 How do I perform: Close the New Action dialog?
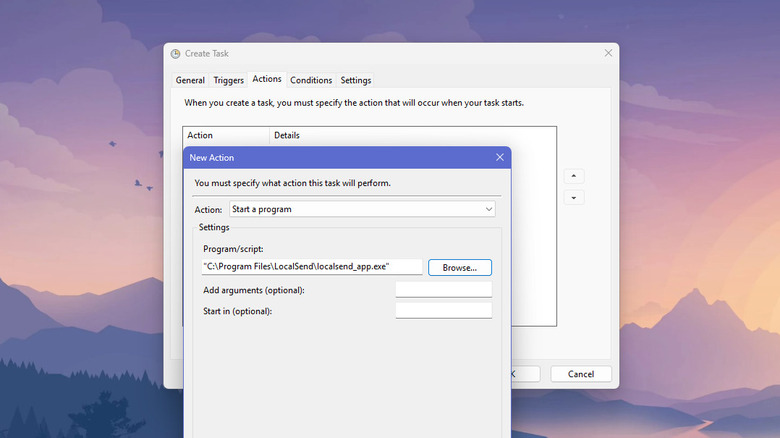point(500,157)
